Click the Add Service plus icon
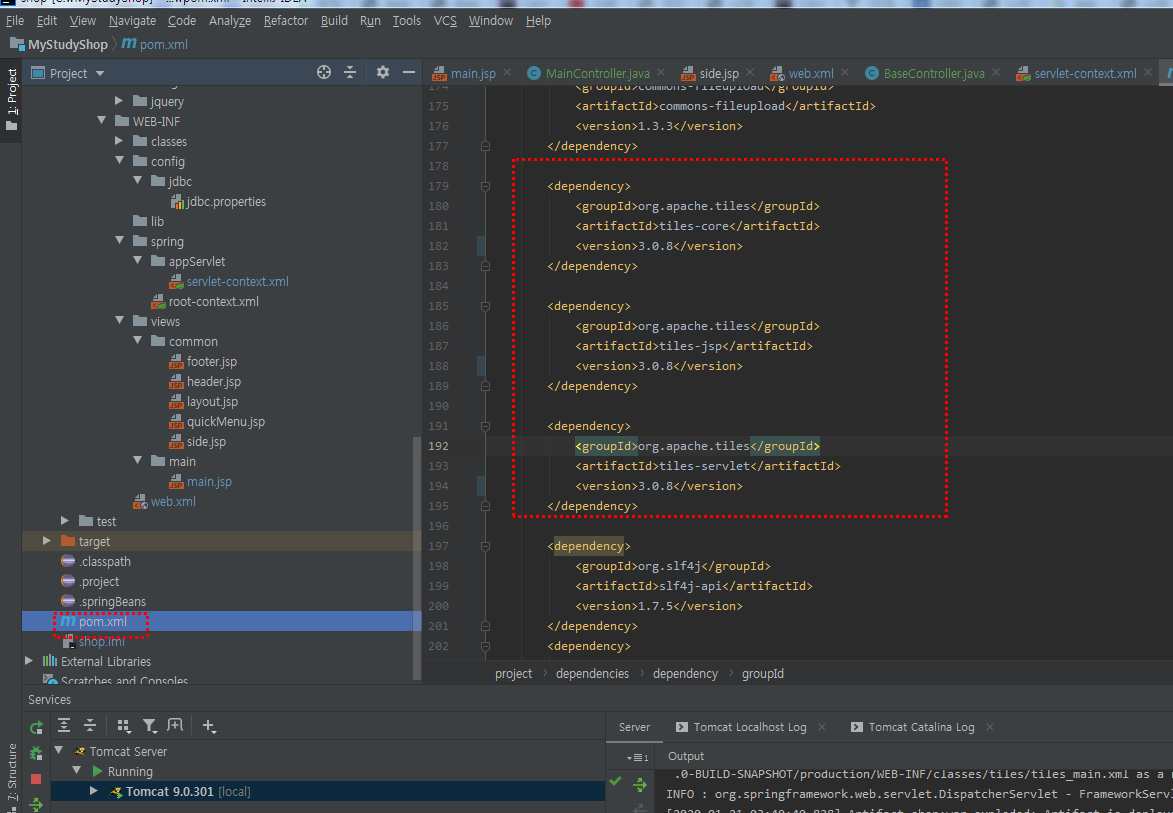Image resolution: width=1173 pixels, height=813 pixels. click(x=209, y=725)
